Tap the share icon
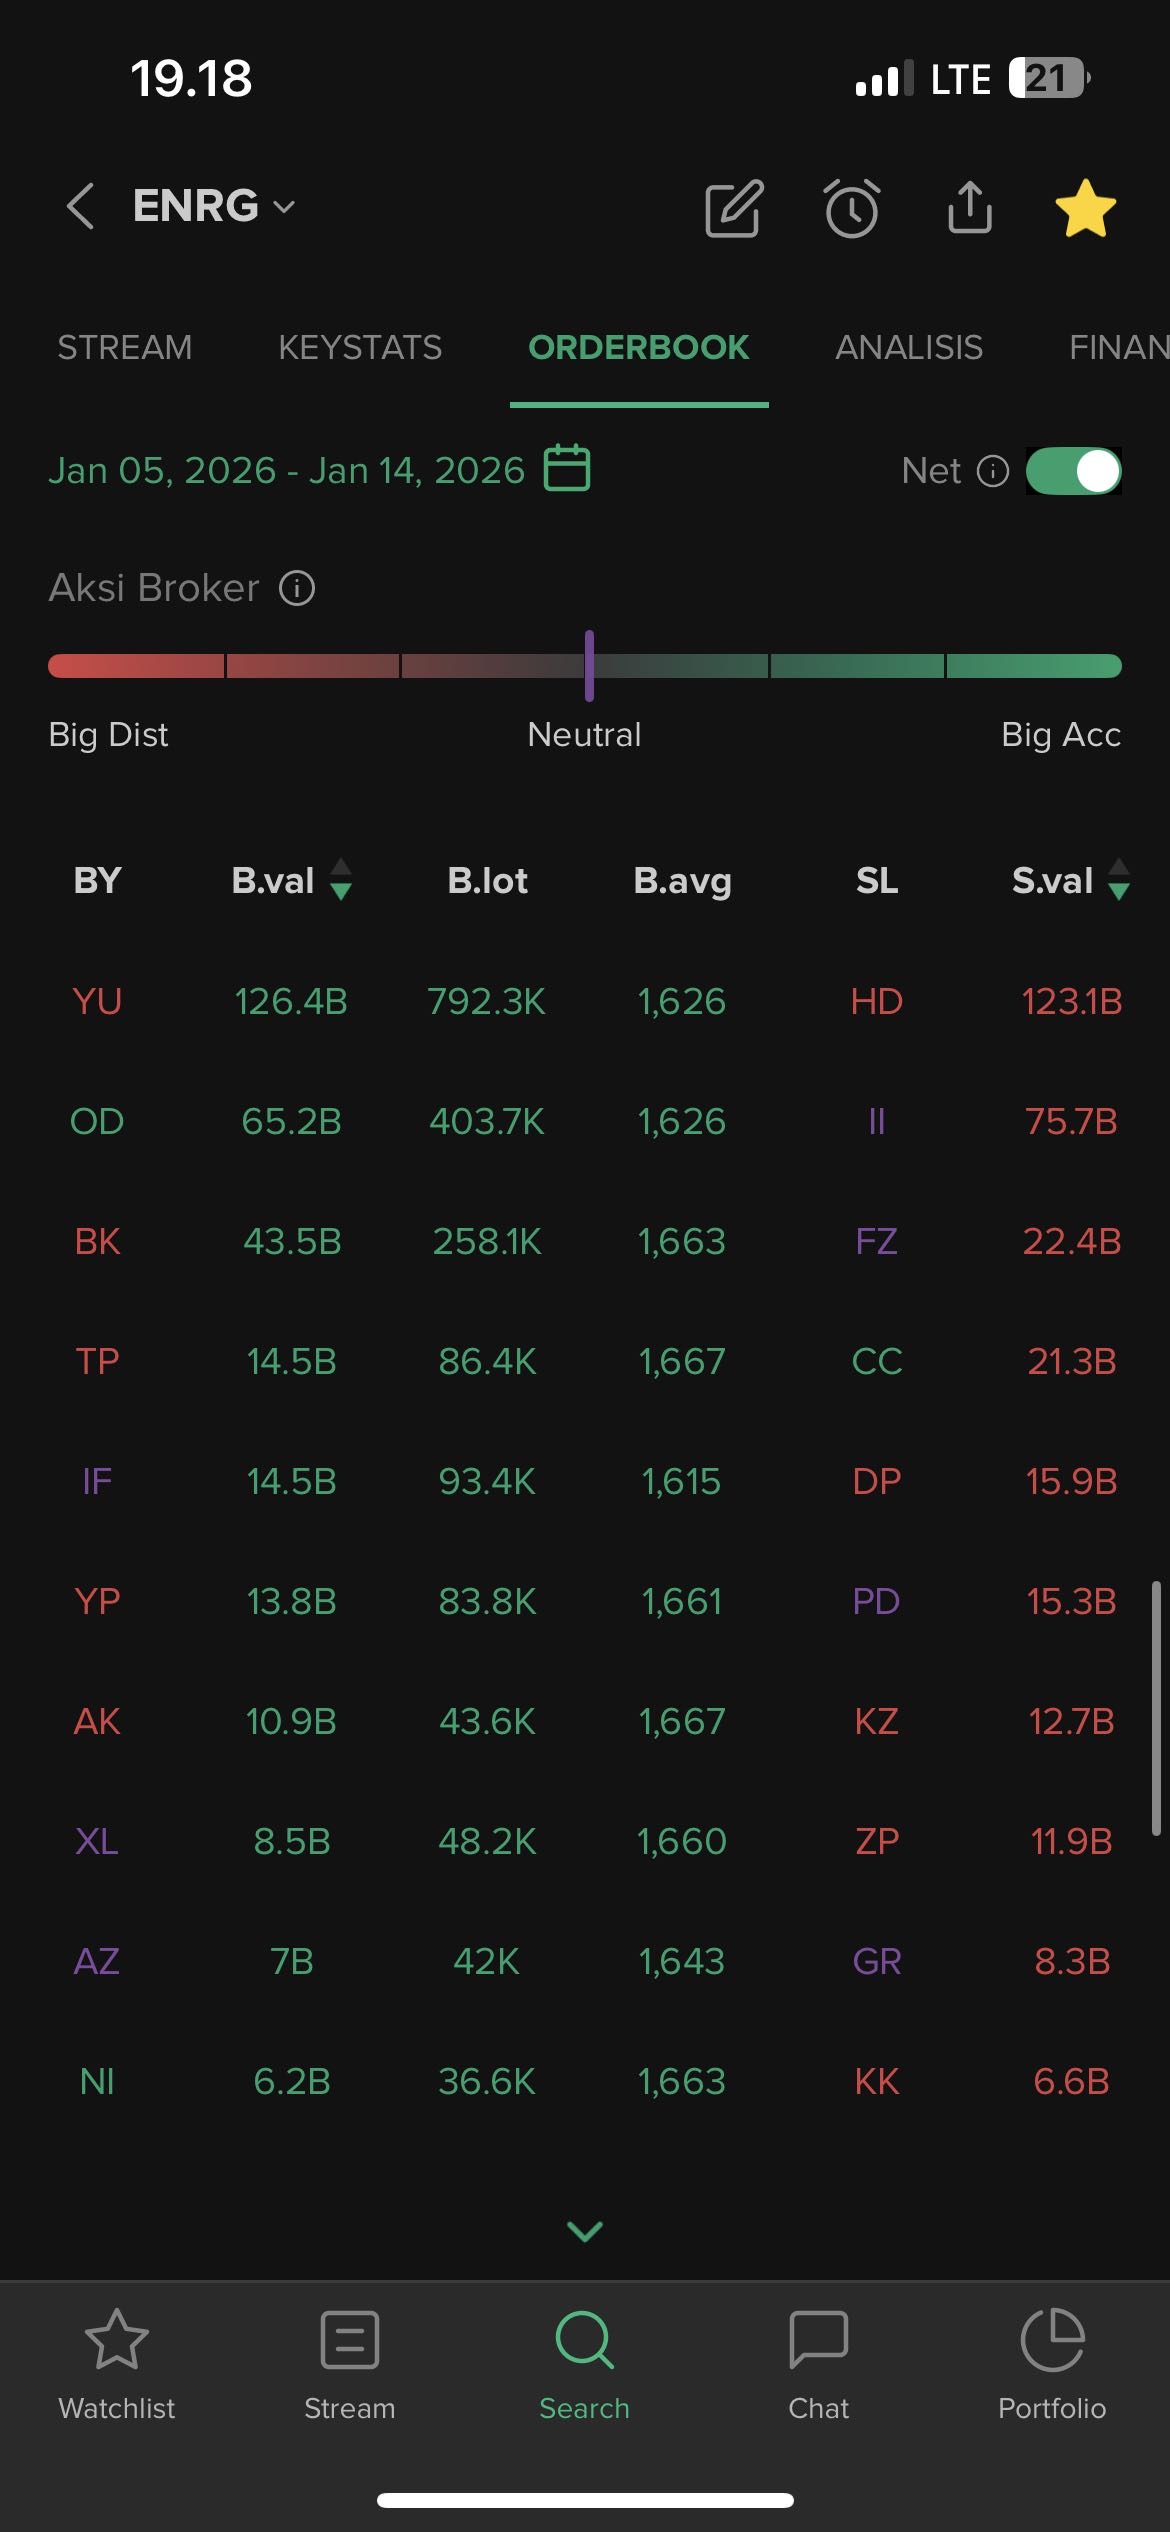 click(x=969, y=207)
